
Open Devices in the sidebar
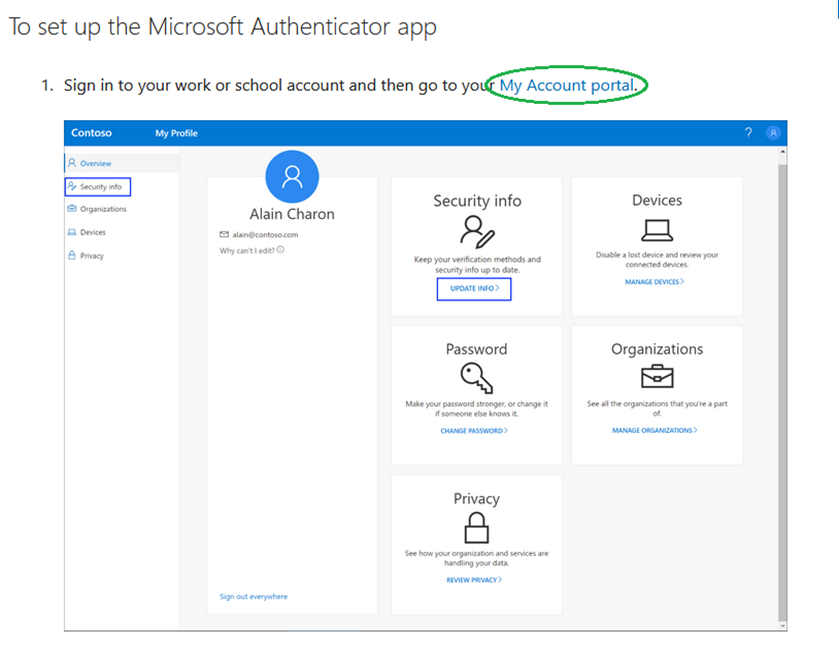(93, 232)
